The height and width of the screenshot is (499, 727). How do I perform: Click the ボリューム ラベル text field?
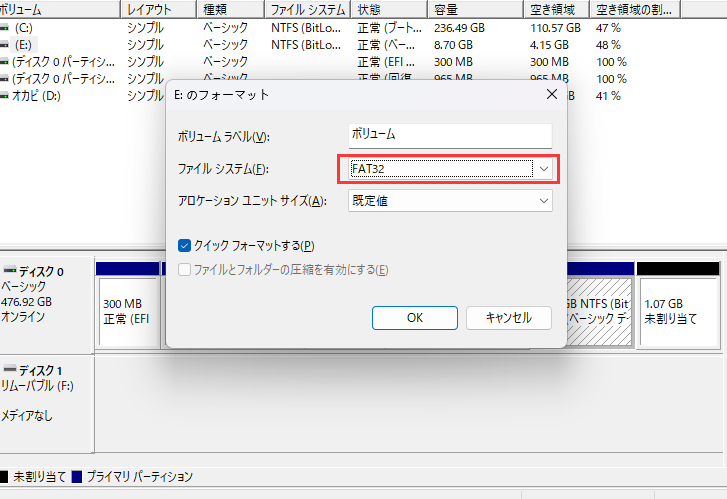[450, 135]
